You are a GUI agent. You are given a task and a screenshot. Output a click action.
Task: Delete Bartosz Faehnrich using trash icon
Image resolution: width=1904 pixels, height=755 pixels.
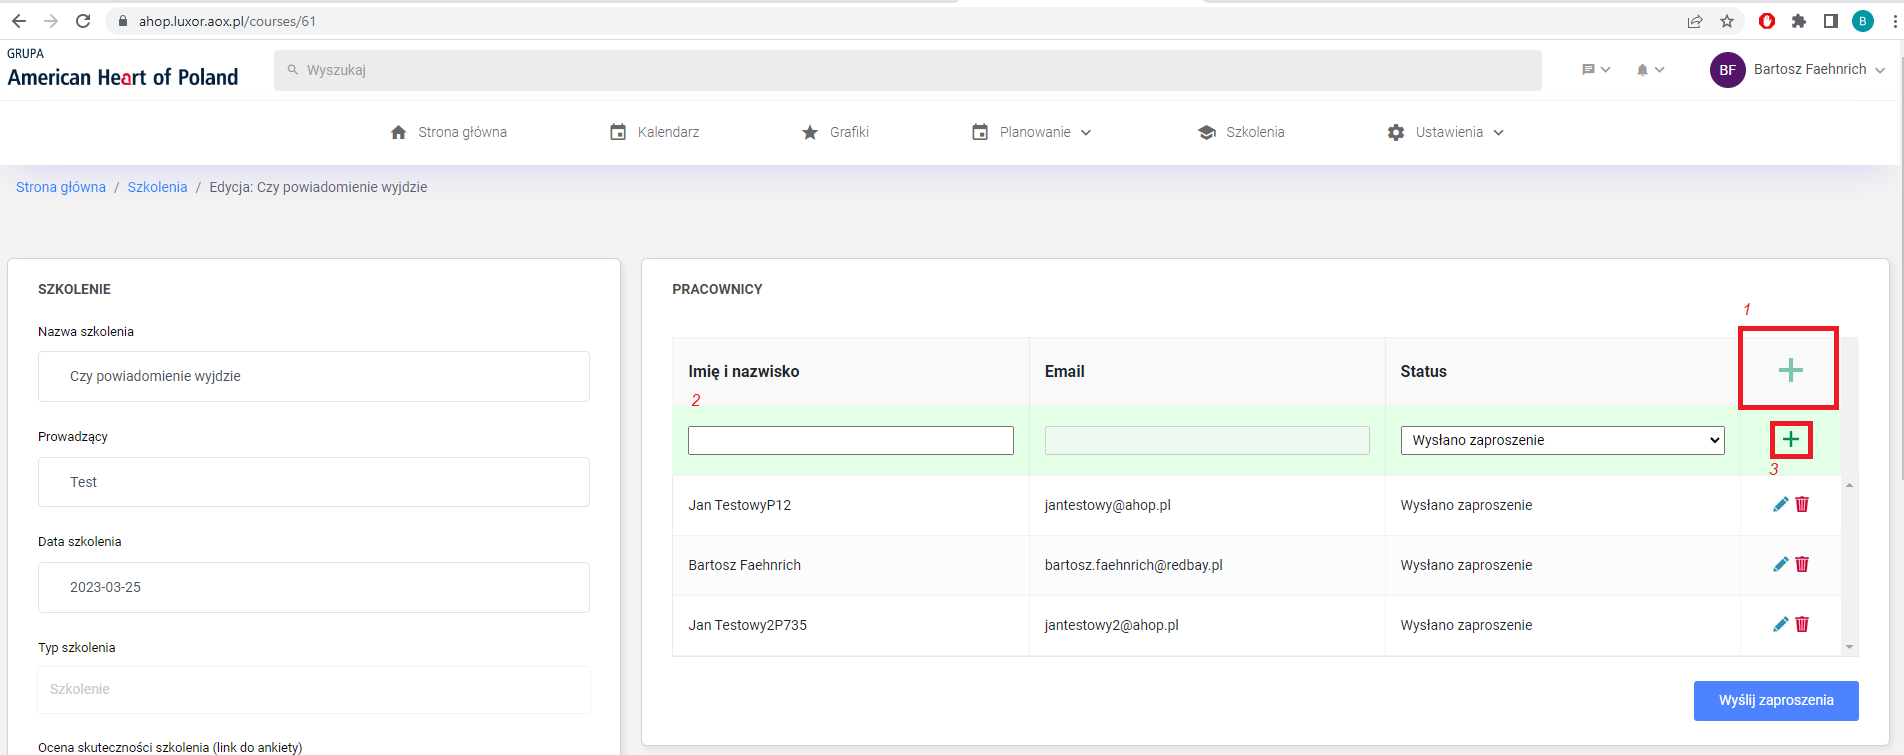click(x=1802, y=565)
